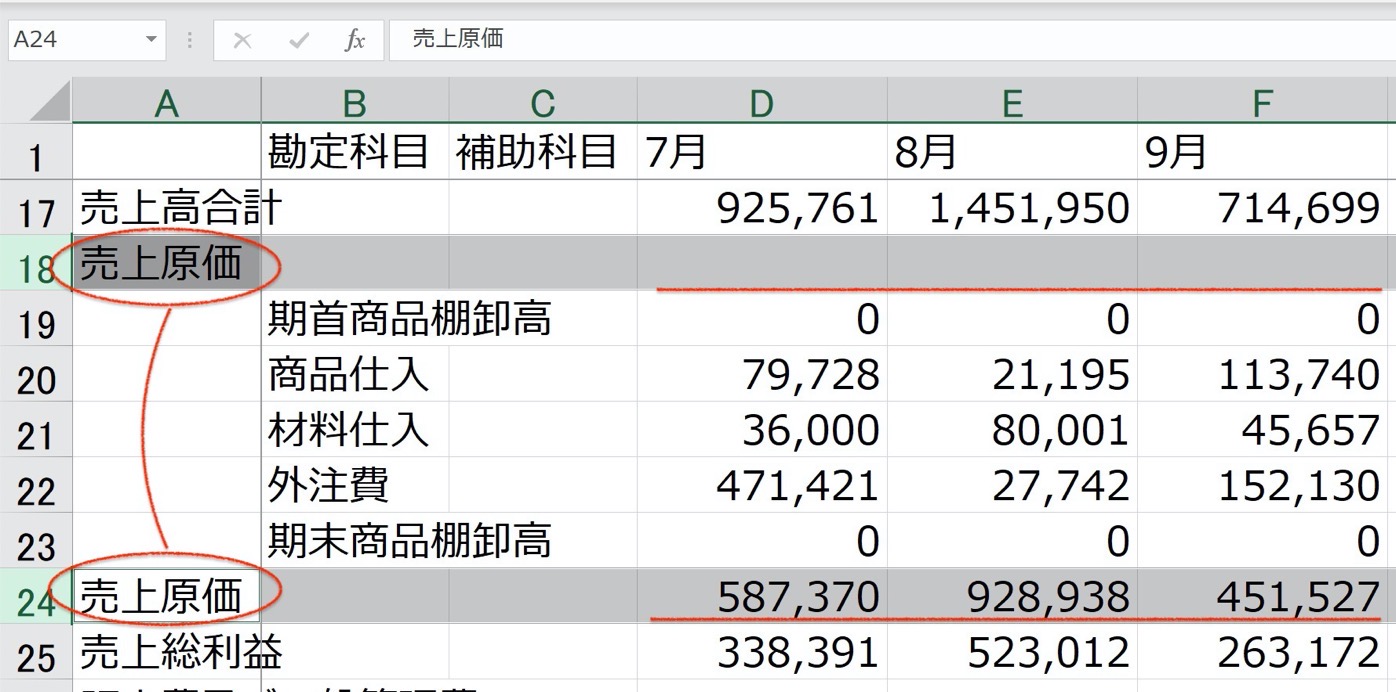Screen dimensions: 1396x692
Task: Select row 23 header
Action: [x=36, y=541]
